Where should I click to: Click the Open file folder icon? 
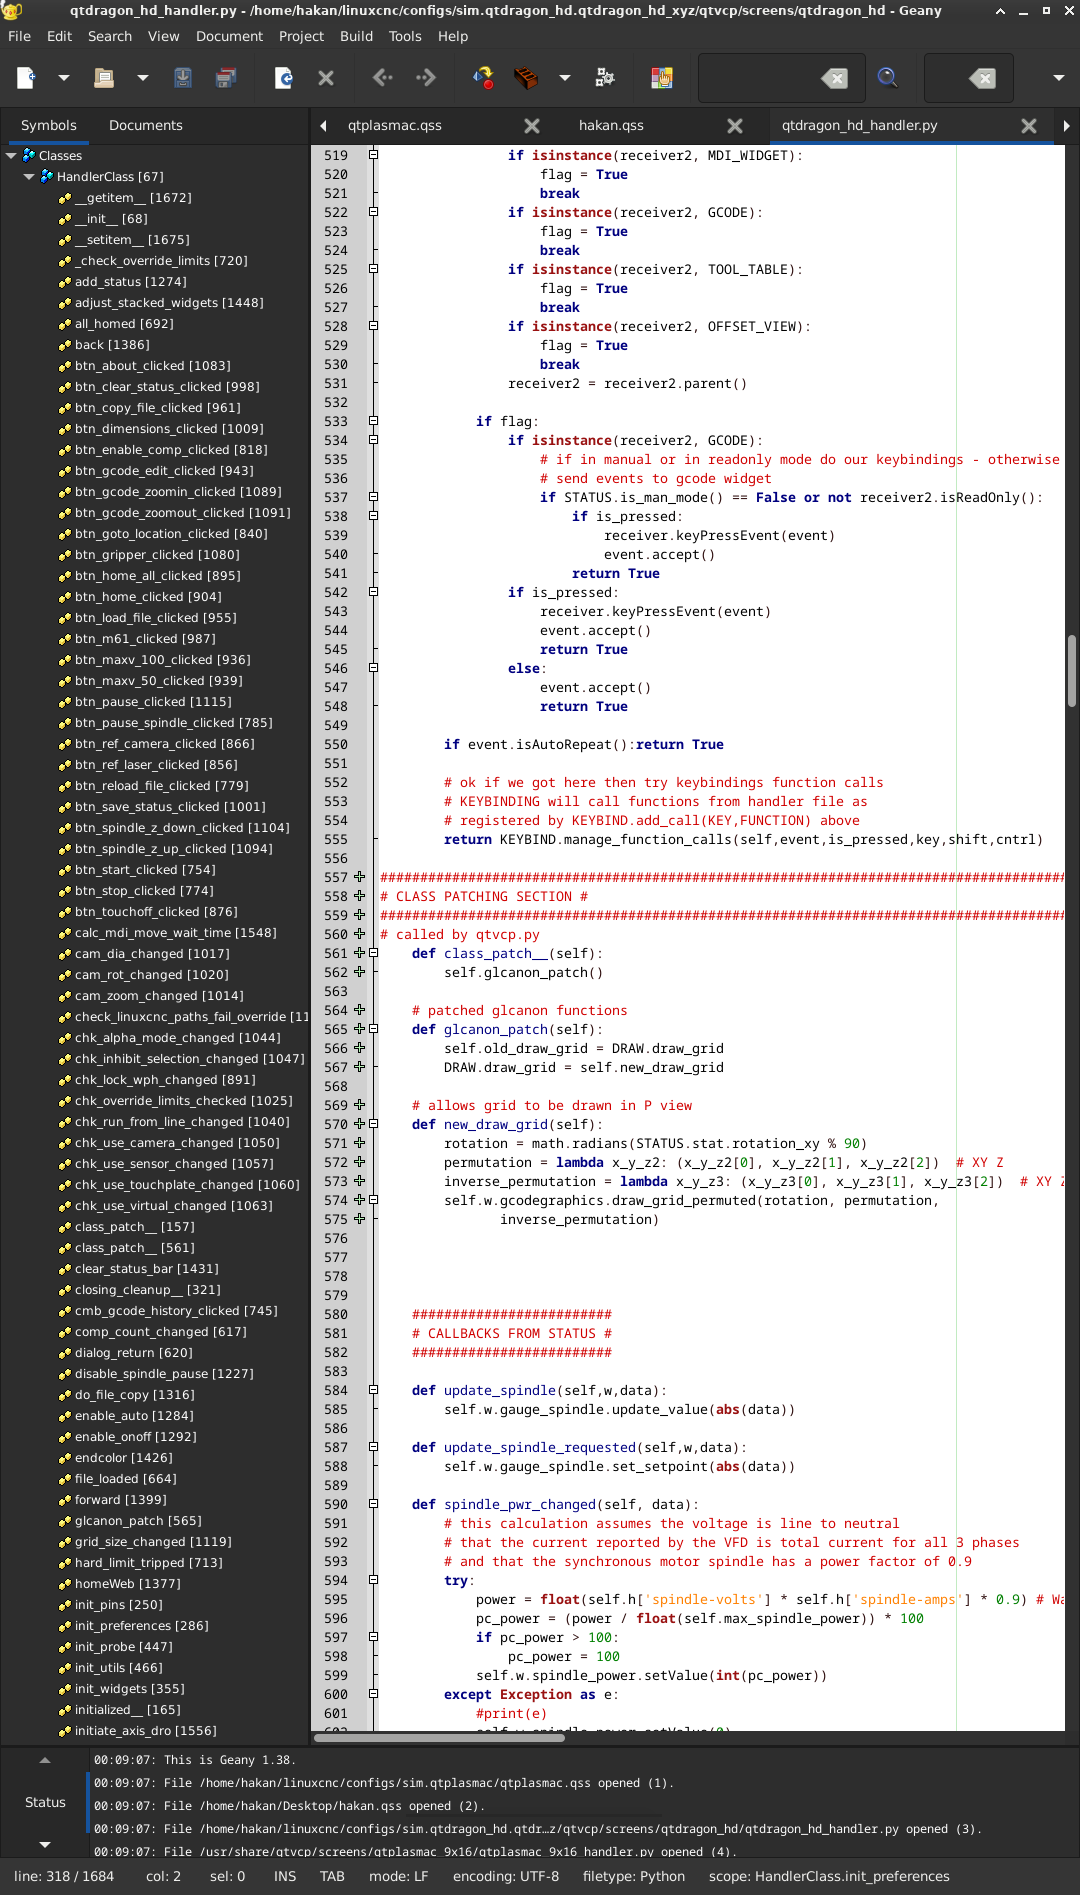pos(103,78)
